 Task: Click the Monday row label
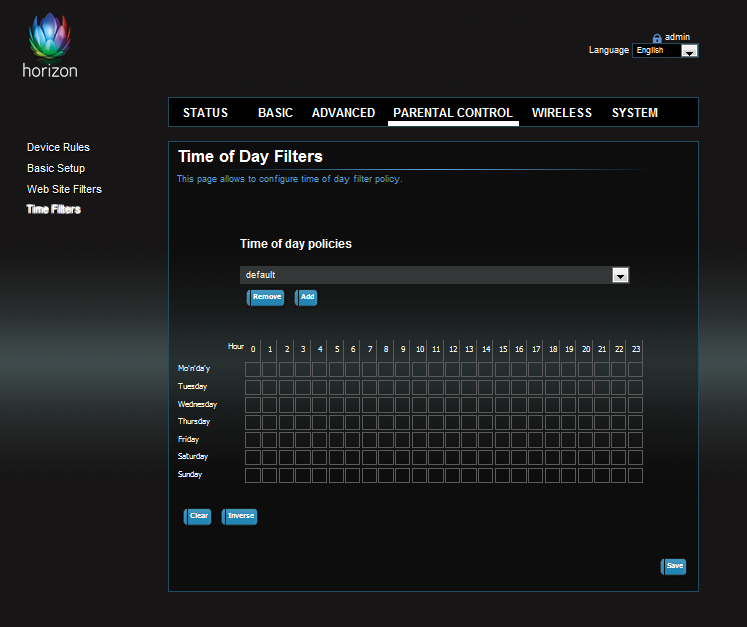194,369
